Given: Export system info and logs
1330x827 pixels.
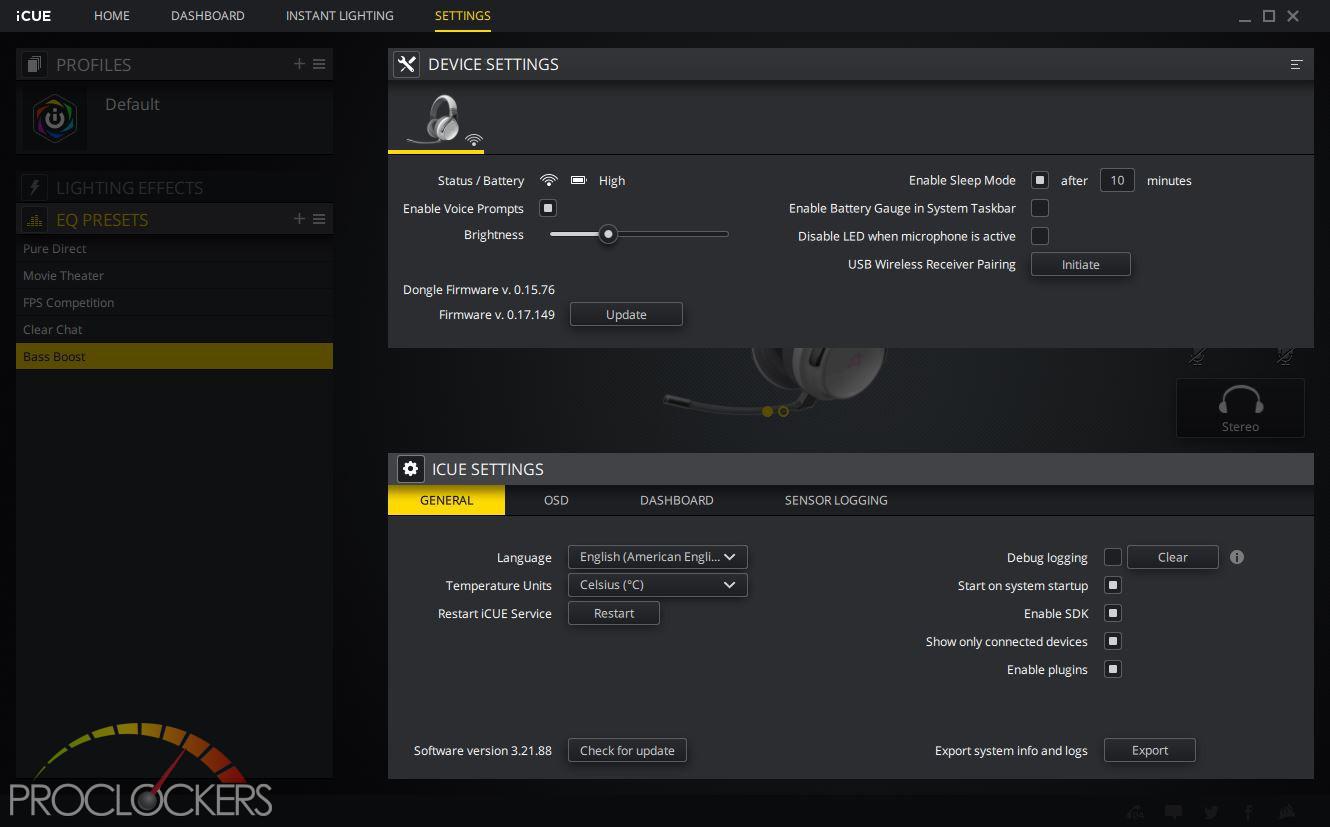Looking at the screenshot, I should 1149,750.
